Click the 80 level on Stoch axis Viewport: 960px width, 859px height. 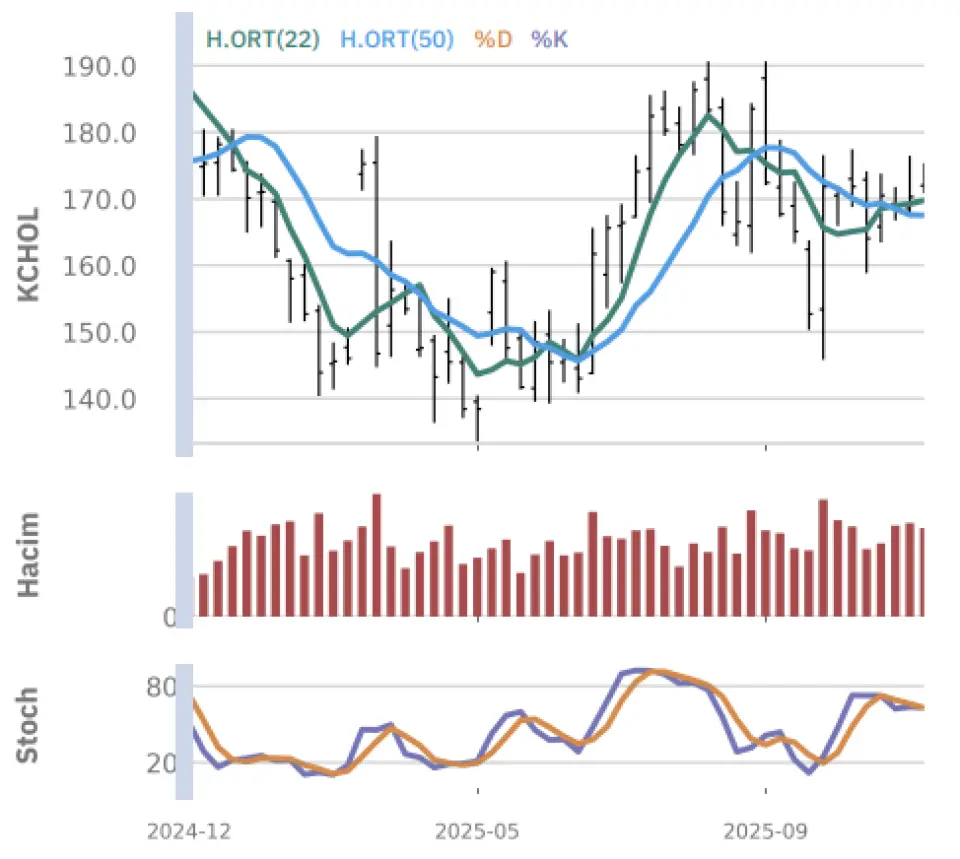click(x=163, y=687)
